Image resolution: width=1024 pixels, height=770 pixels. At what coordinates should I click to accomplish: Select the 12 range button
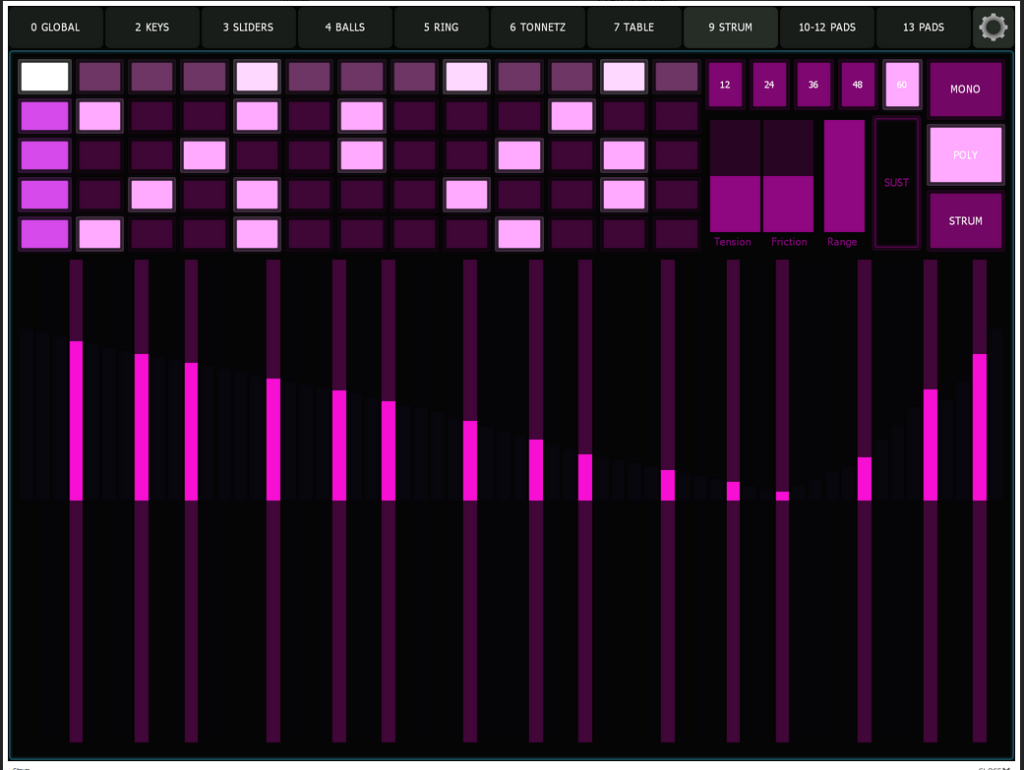click(x=725, y=84)
